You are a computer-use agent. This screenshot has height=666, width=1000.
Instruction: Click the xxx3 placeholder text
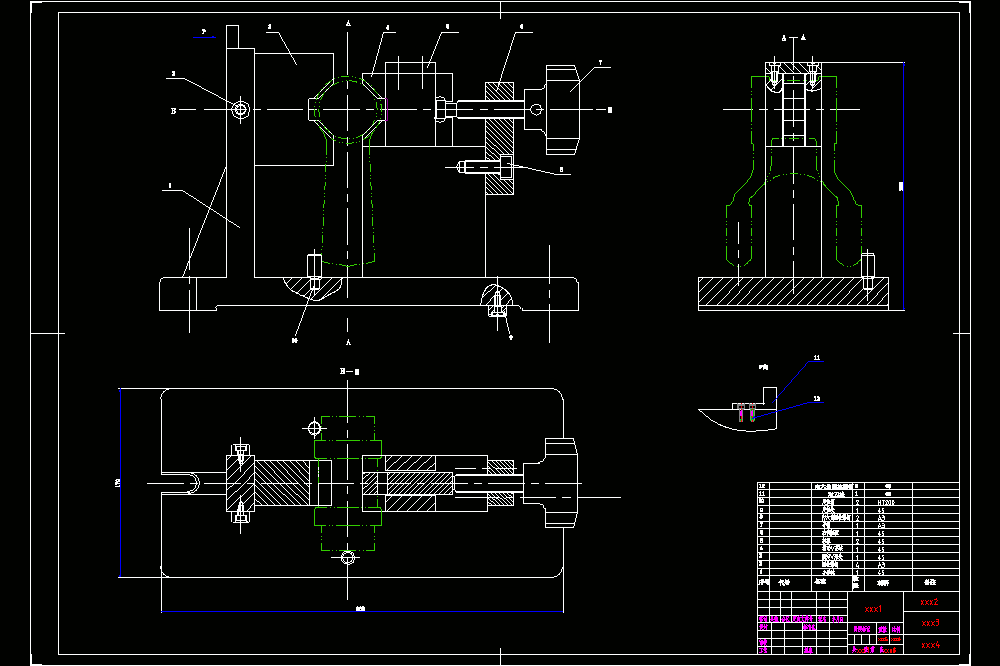930,623
